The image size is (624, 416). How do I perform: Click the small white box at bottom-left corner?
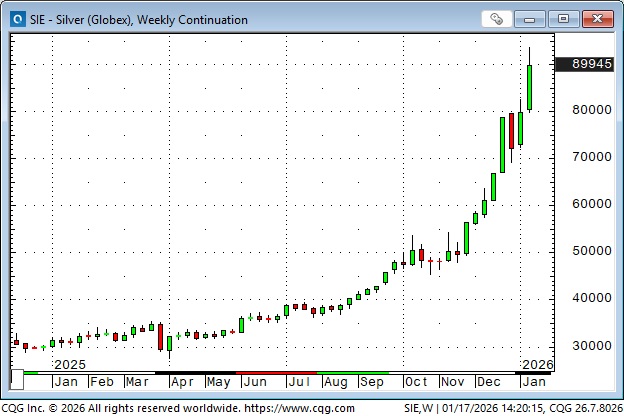click(x=16, y=381)
